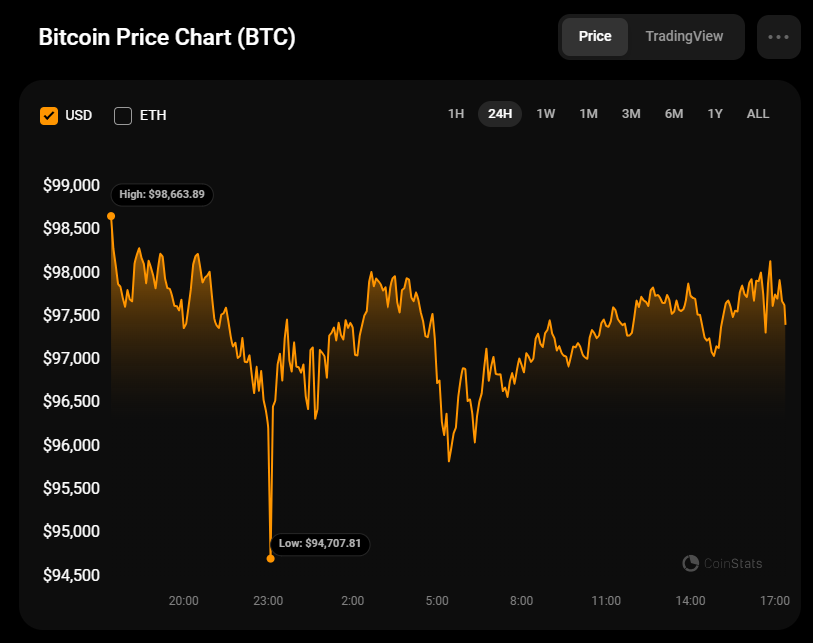Select the 1M time range
Image resolution: width=813 pixels, height=643 pixels.
588,114
